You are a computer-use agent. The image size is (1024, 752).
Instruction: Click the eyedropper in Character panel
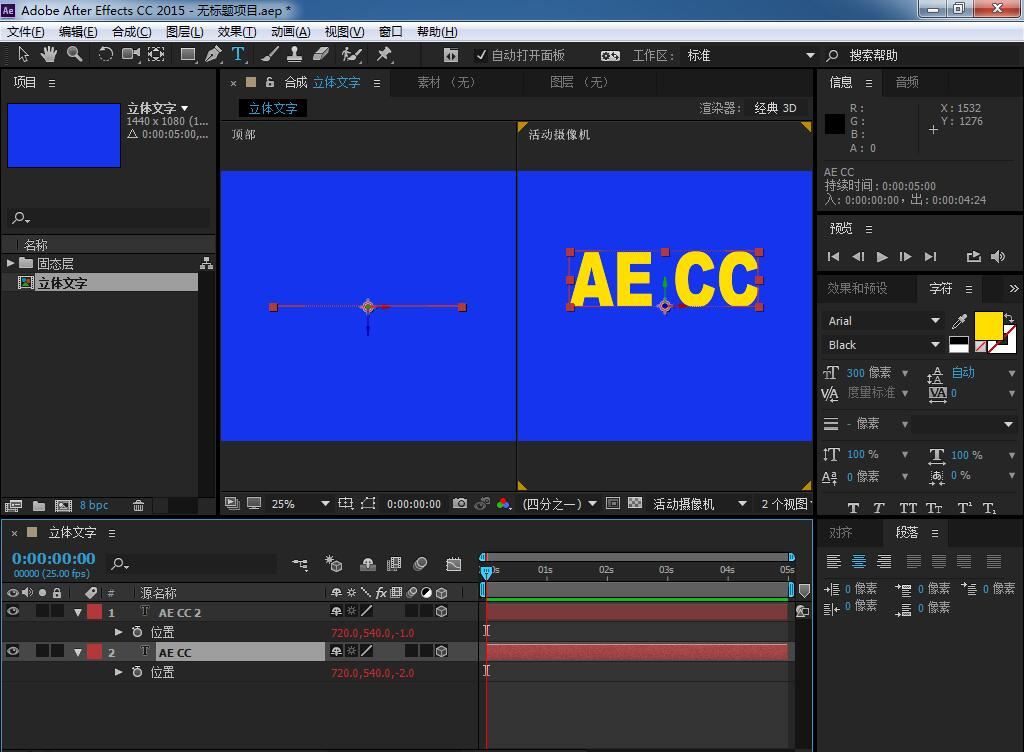click(x=959, y=321)
